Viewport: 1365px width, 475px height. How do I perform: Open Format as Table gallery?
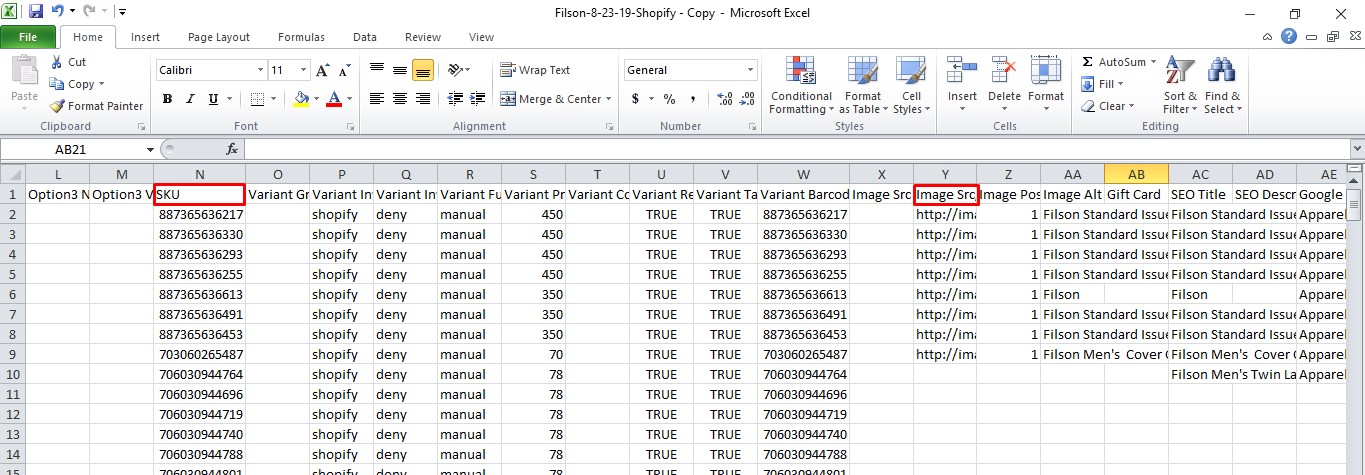(864, 85)
